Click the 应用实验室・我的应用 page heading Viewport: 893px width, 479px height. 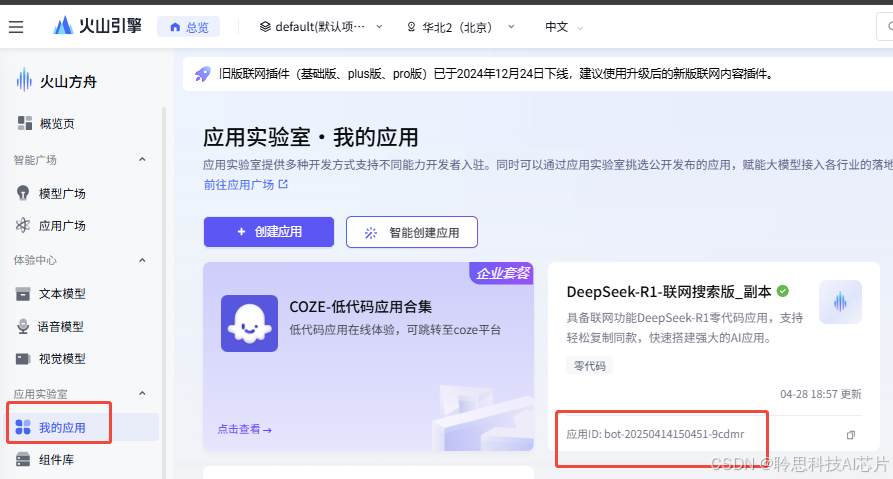(310, 137)
